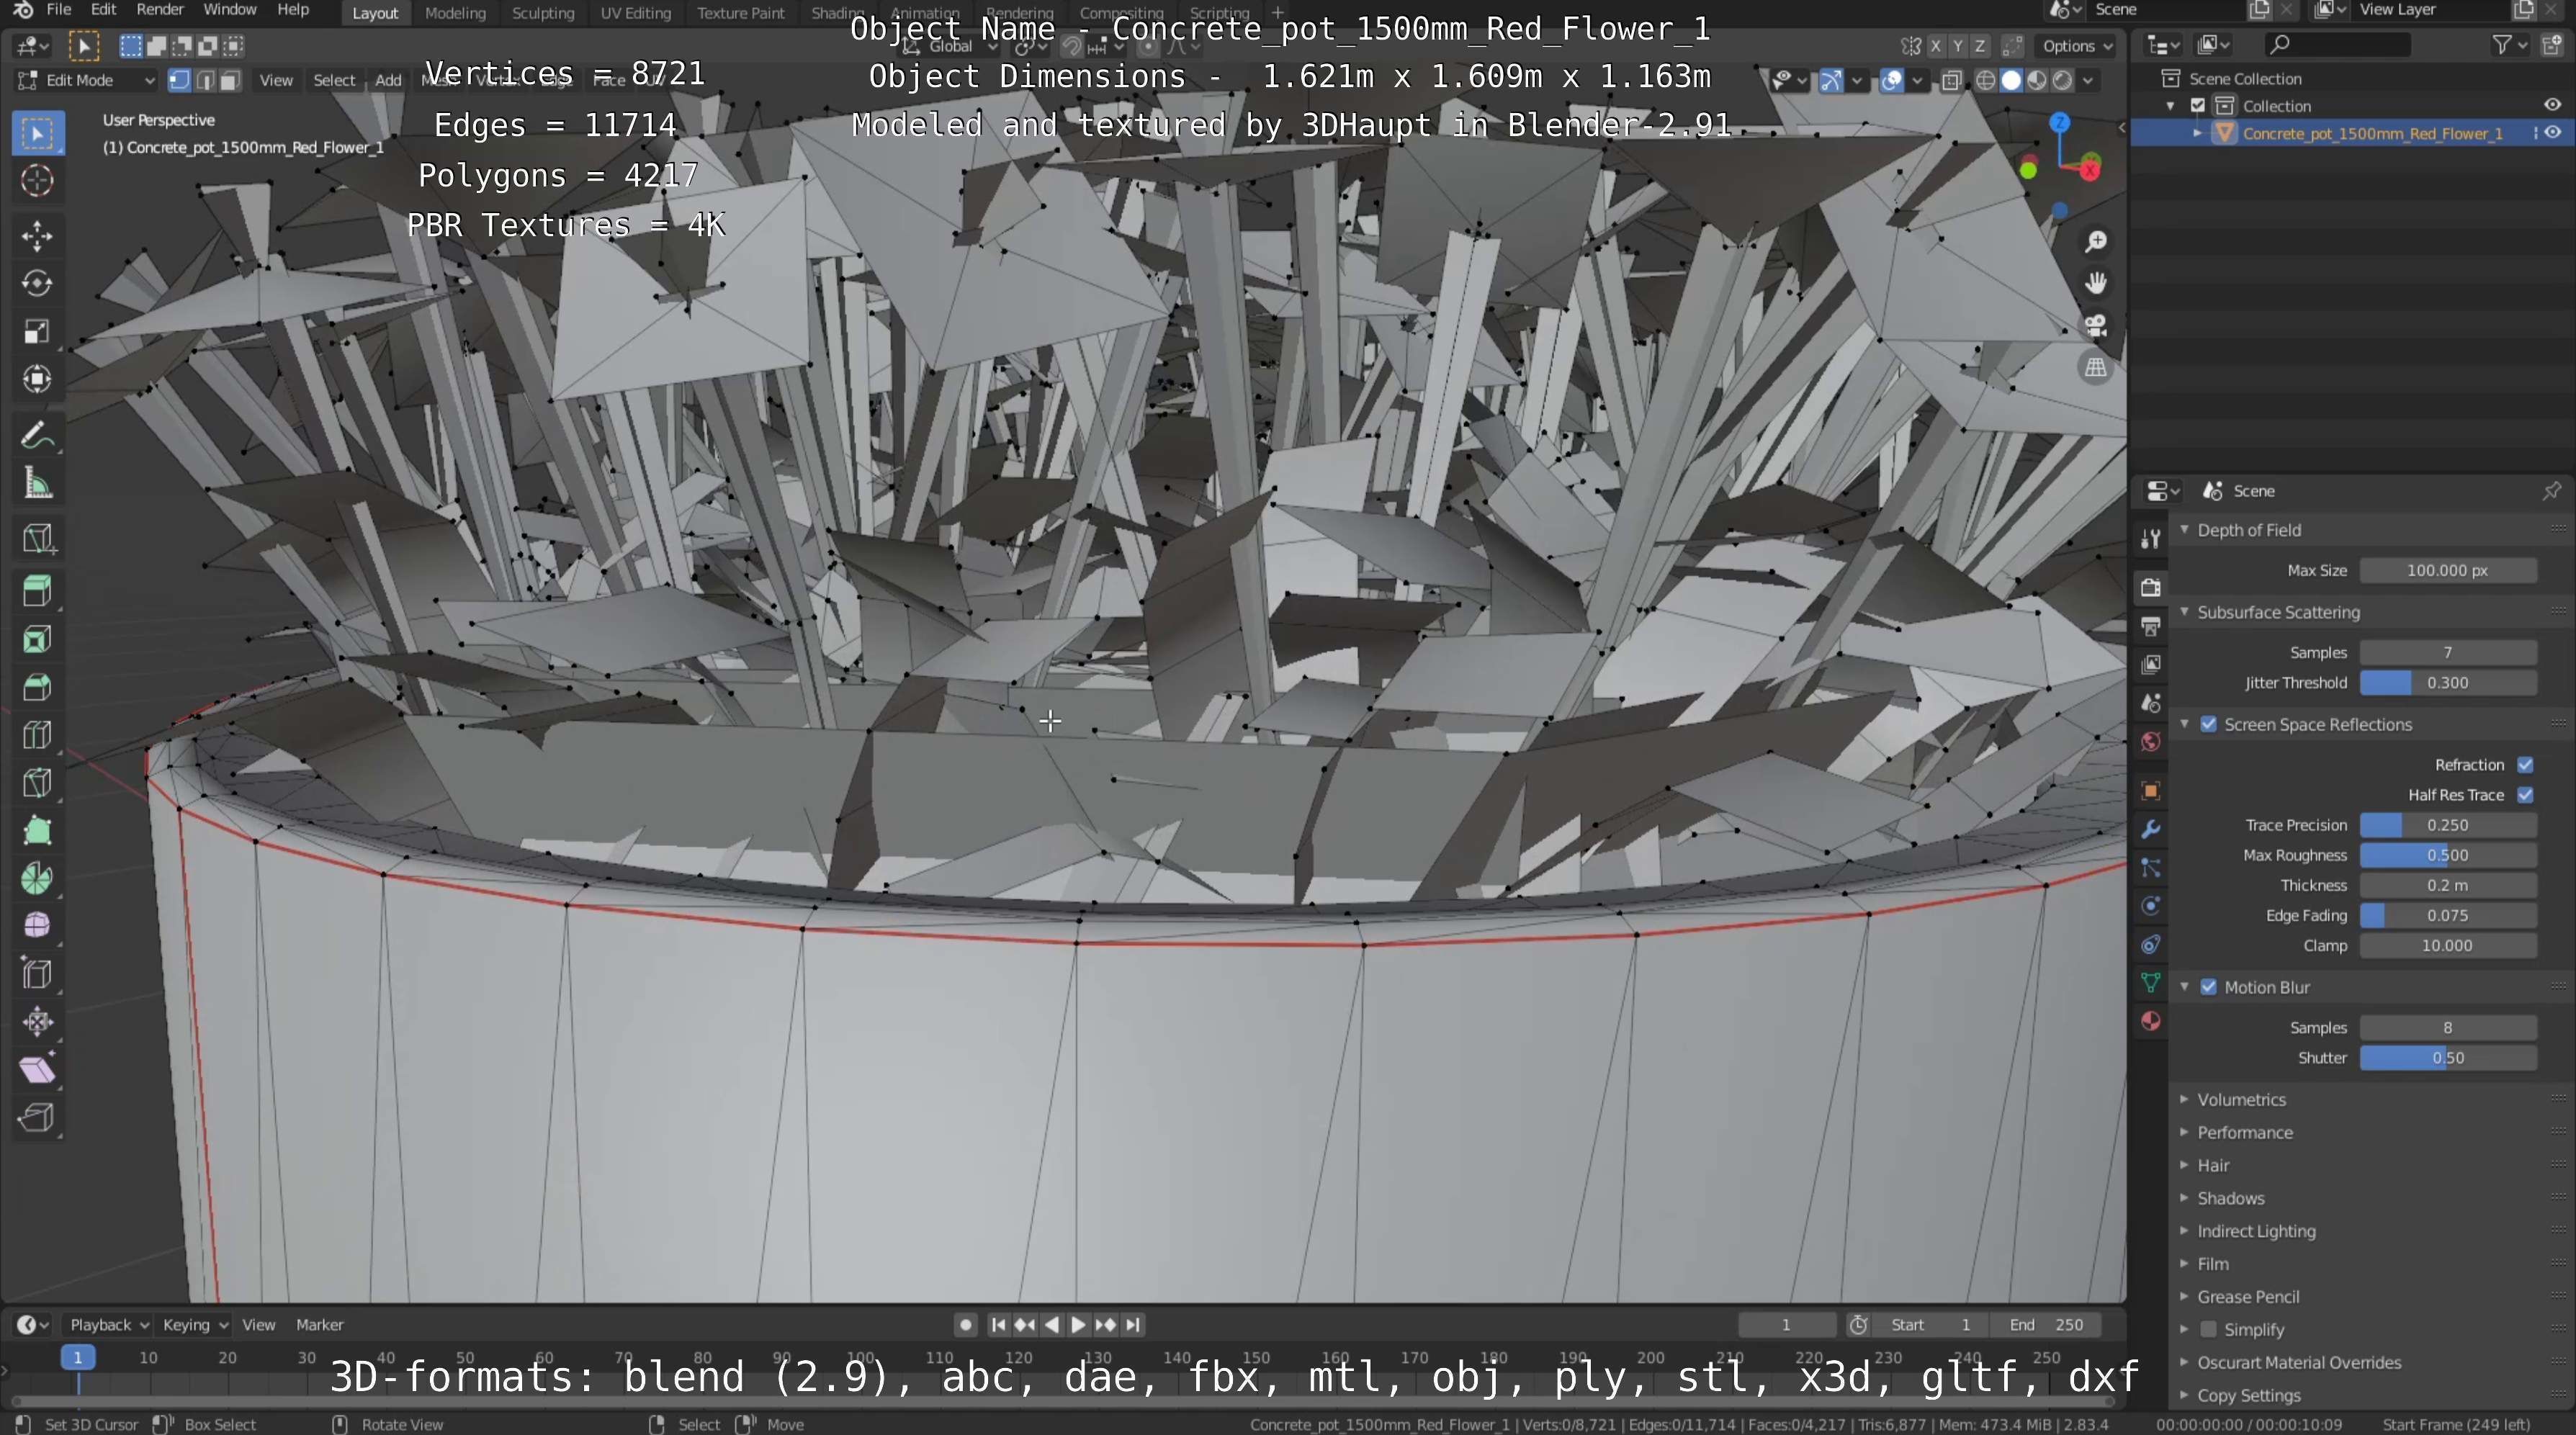
Task: Expand the Shadows panel
Action: coord(2230,1198)
